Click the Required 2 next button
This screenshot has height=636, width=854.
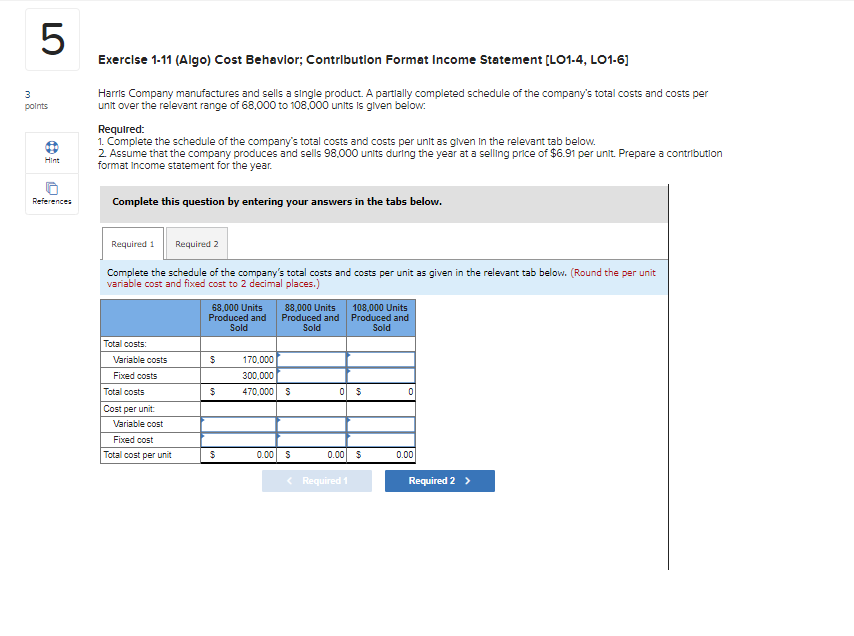click(439, 481)
